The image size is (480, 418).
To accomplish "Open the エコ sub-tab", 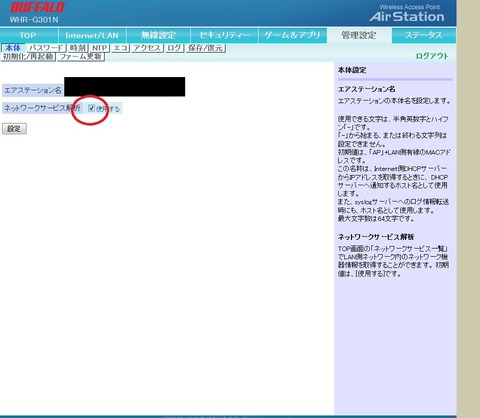I will (120, 48).
